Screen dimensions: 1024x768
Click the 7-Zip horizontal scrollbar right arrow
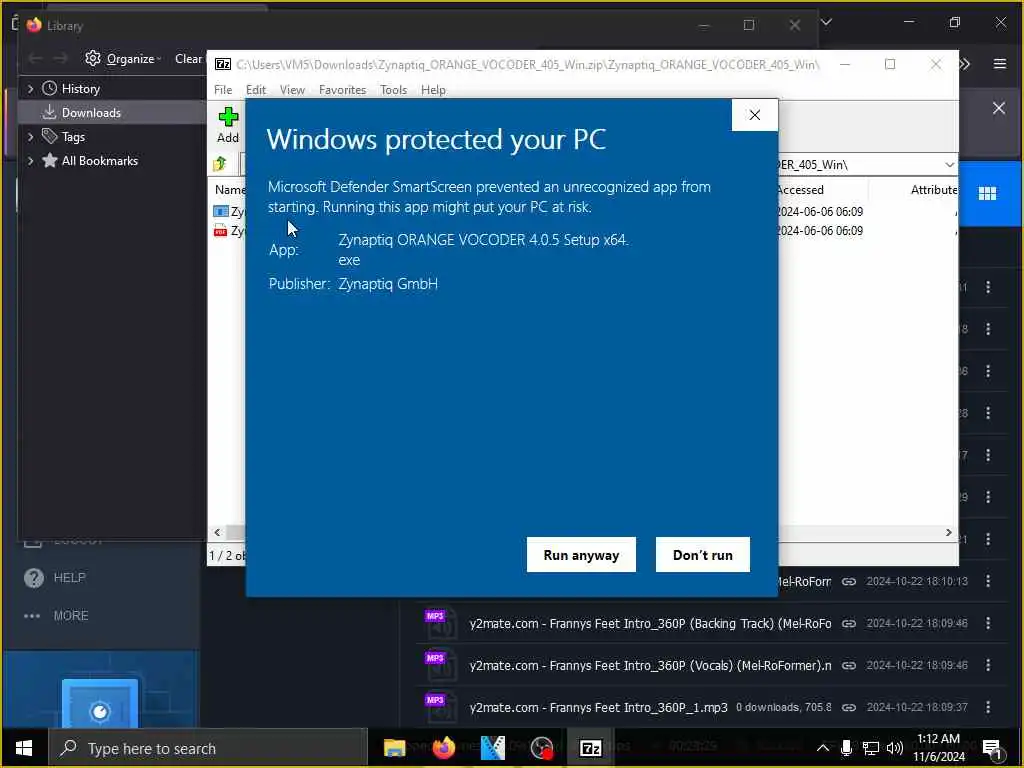pyautogui.click(x=949, y=532)
